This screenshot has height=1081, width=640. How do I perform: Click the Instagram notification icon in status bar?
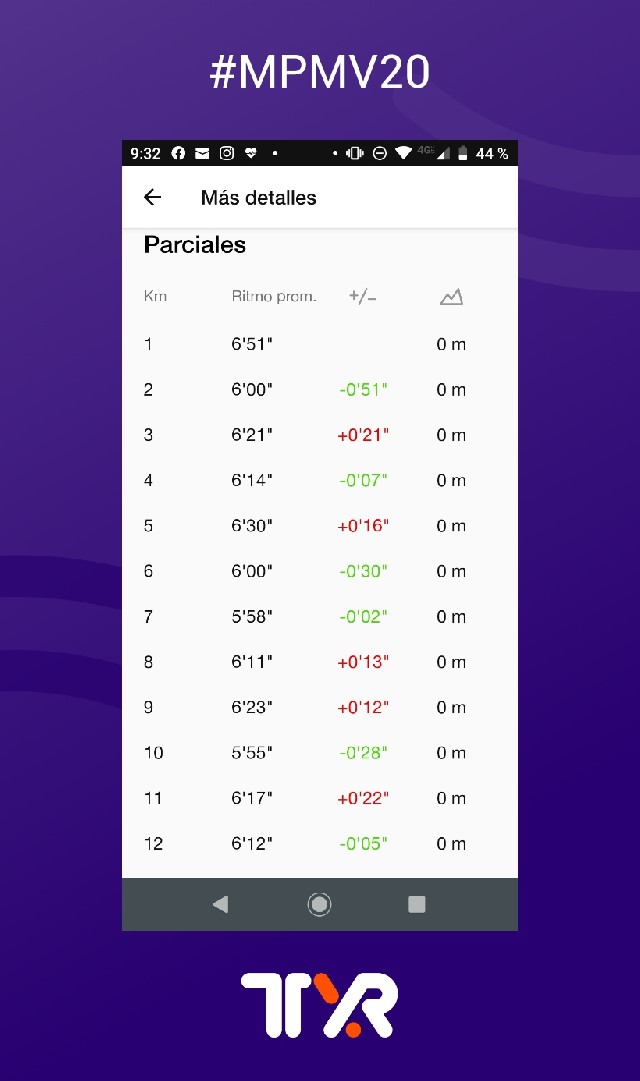pos(227,153)
